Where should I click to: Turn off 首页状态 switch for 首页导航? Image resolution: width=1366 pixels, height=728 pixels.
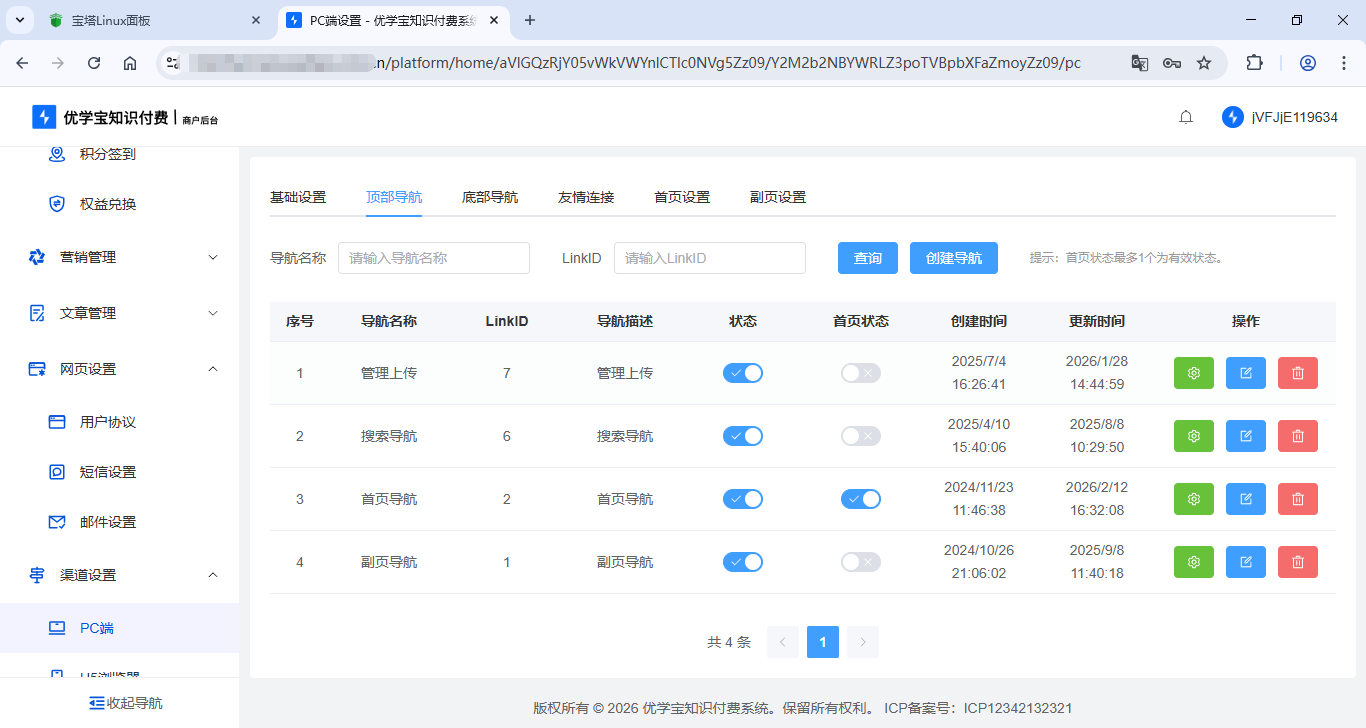(x=860, y=499)
